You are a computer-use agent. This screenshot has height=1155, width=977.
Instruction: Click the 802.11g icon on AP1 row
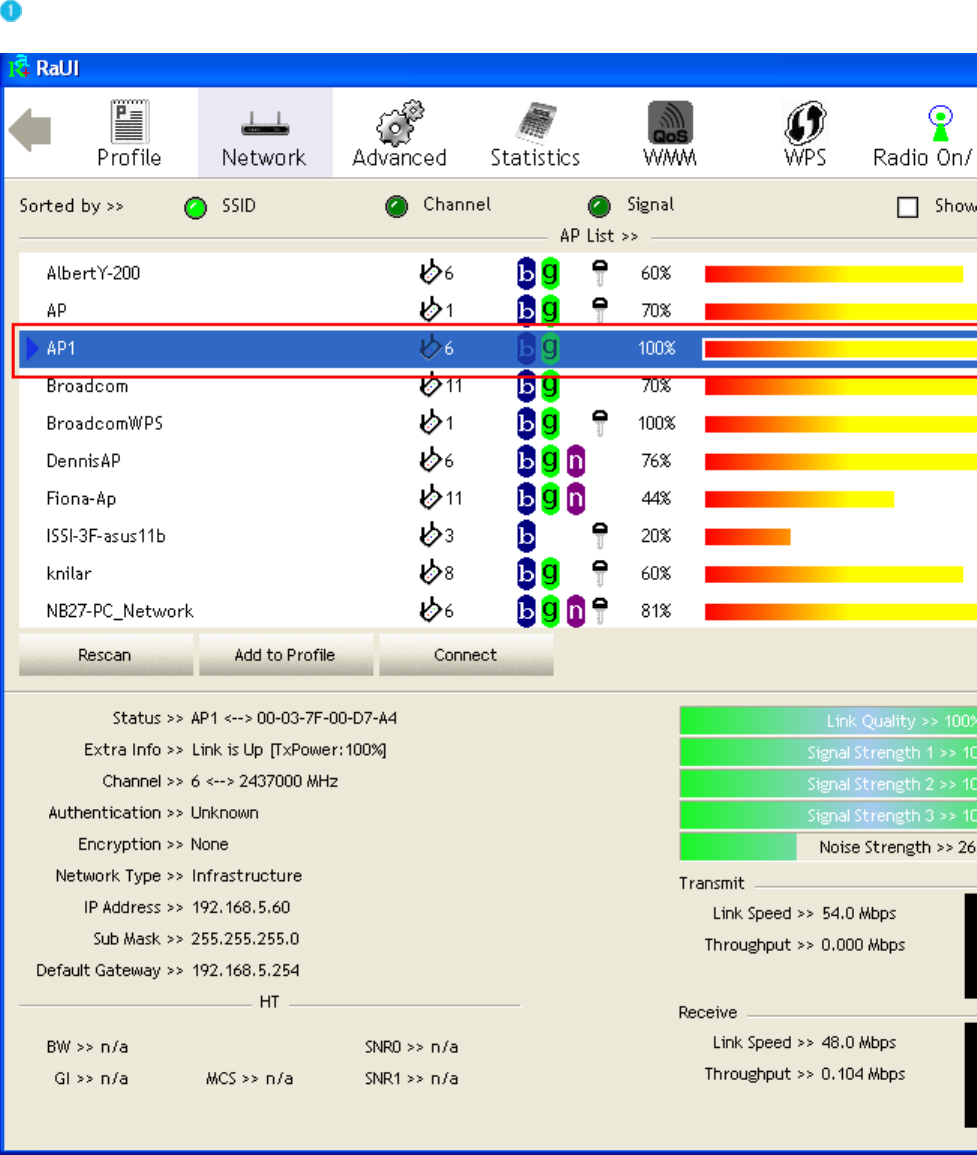(550, 348)
